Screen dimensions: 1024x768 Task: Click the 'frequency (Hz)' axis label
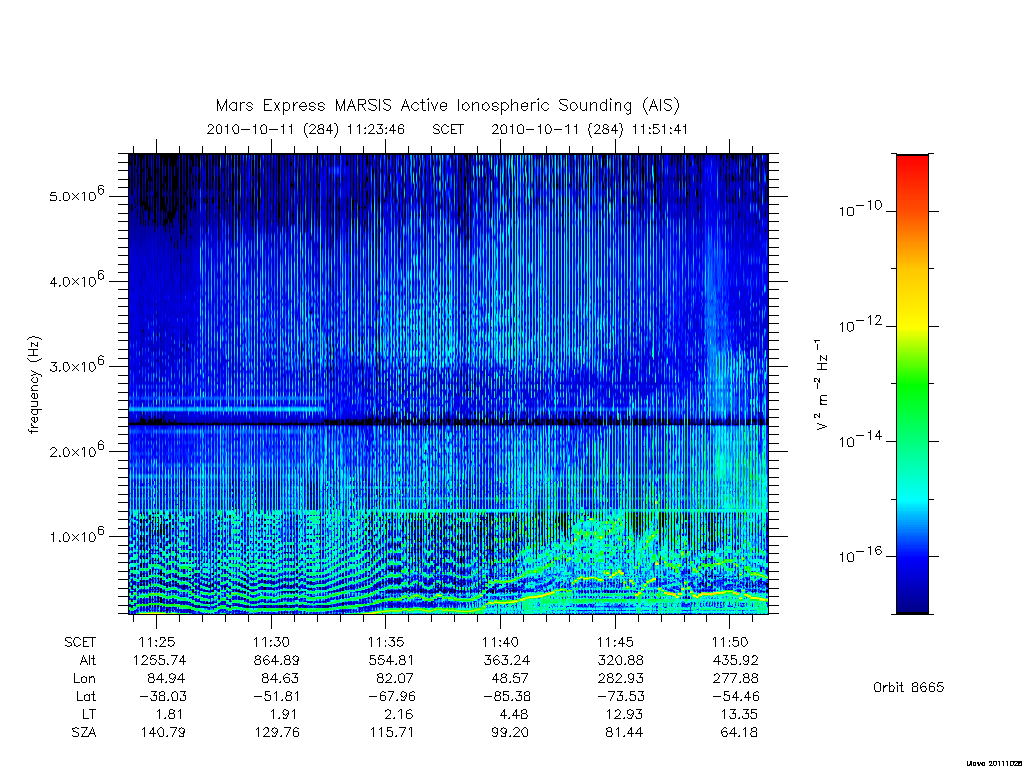coord(35,385)
